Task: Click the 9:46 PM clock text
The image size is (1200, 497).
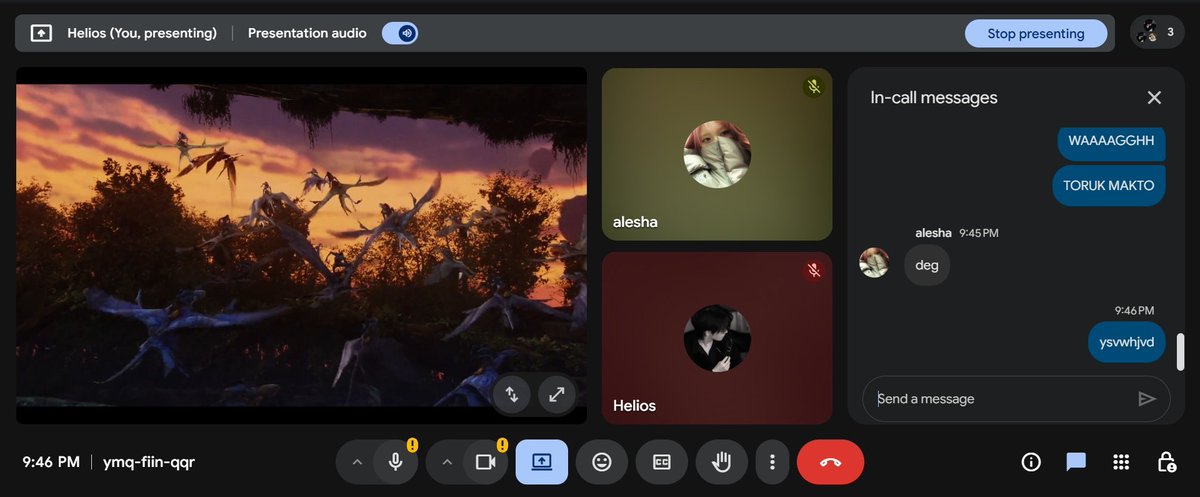Action: click(51, 462)
